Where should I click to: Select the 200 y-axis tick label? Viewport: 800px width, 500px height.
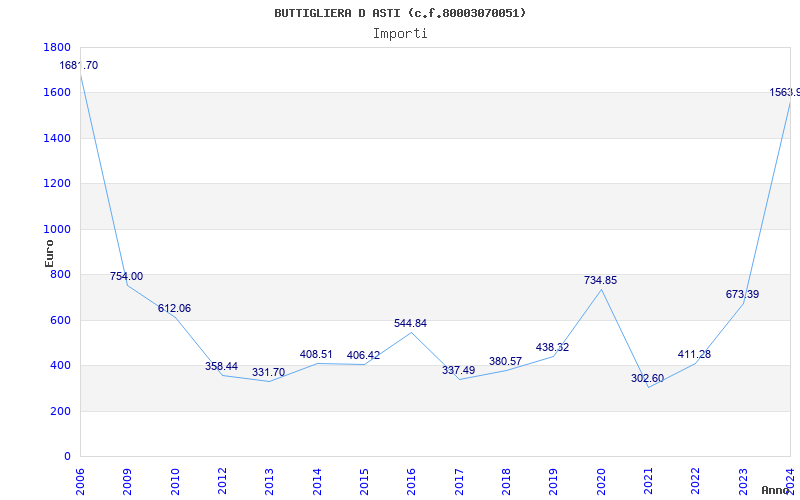(x=60, y=411)
